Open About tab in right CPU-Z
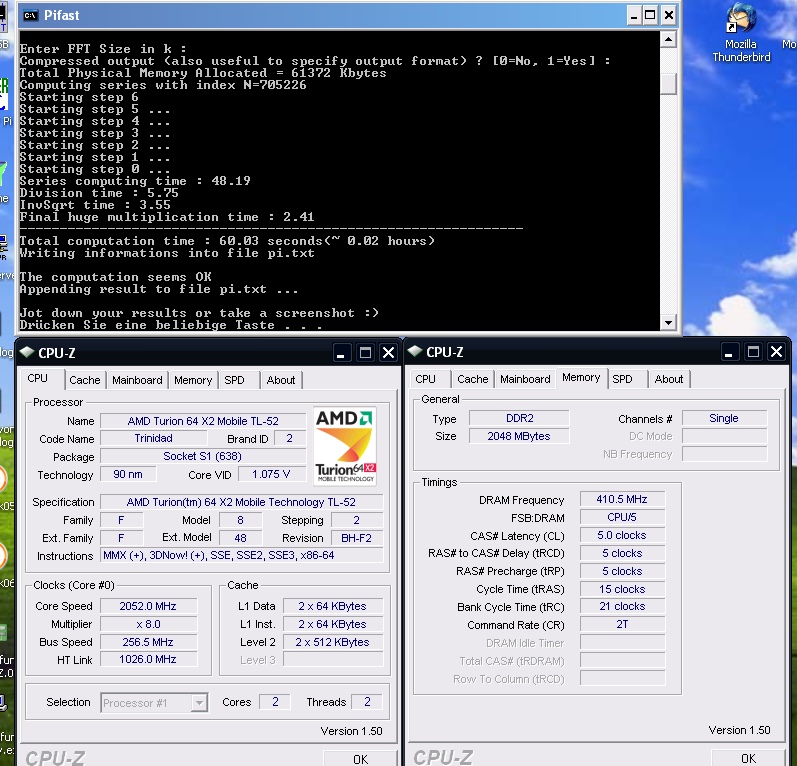The width and height of the screenshot is (797, 766). (x=669, y=379)
